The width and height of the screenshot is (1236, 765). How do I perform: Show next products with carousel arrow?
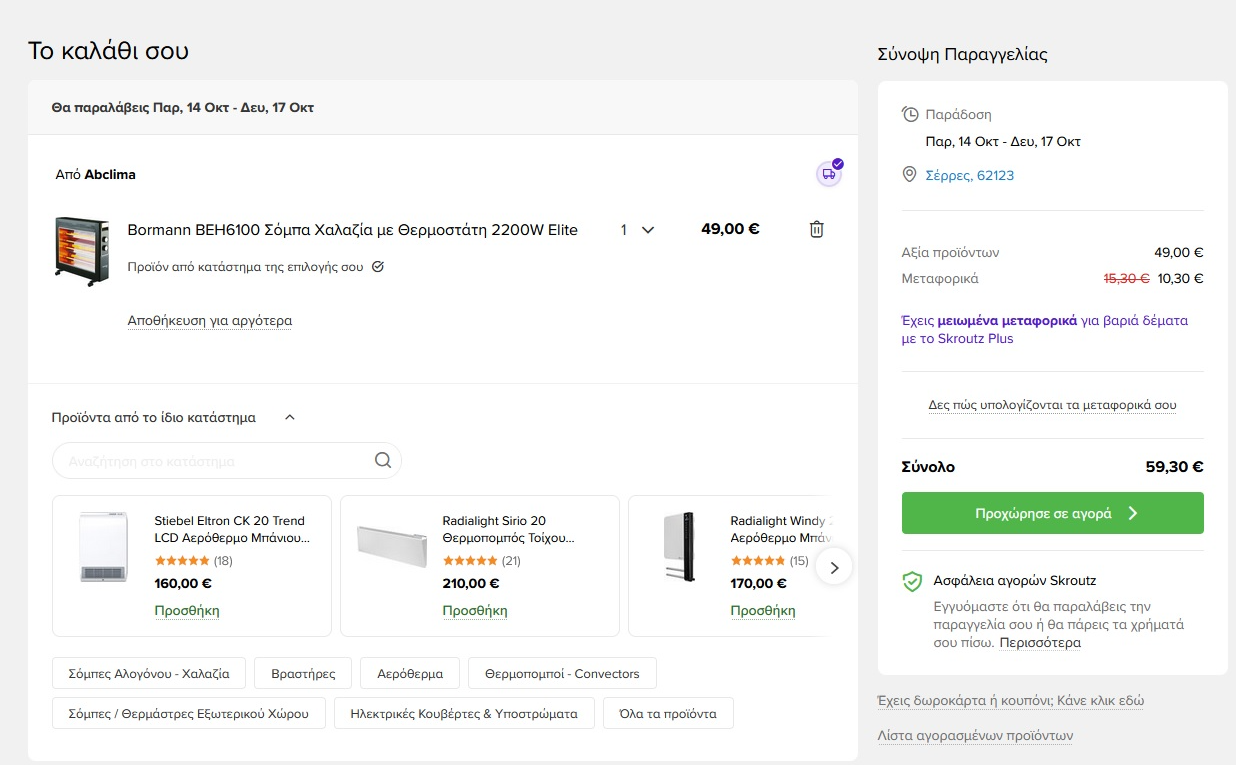834,567
